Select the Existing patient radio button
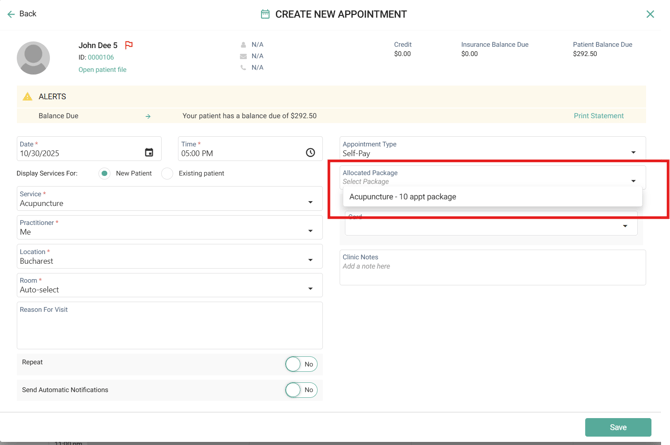Screen dimensions: 670x445 pos(167,174)
